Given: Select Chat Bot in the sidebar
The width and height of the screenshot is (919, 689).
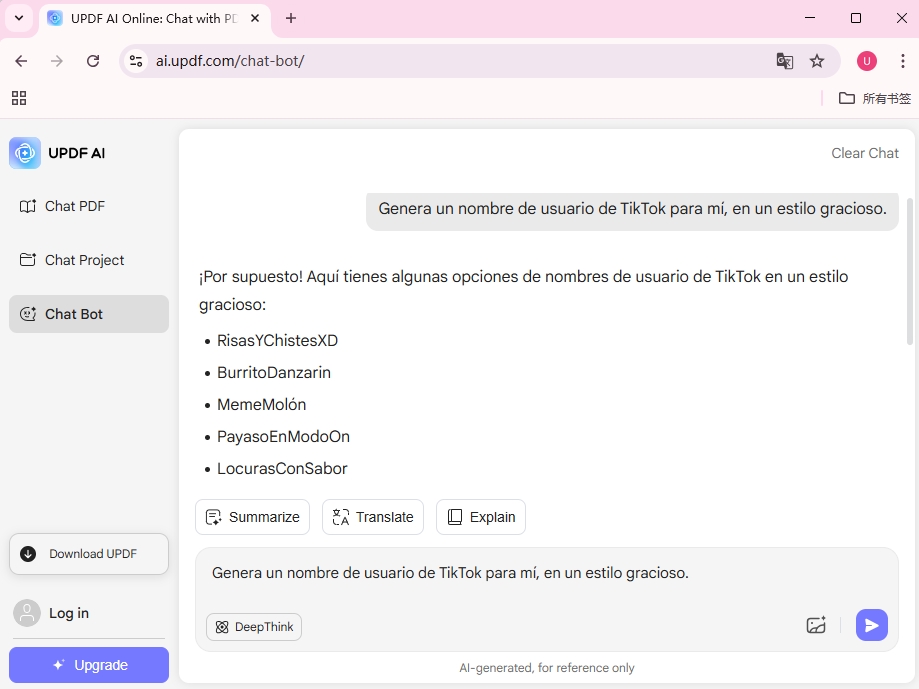Looking at the screenshot, I should point(89,314).
